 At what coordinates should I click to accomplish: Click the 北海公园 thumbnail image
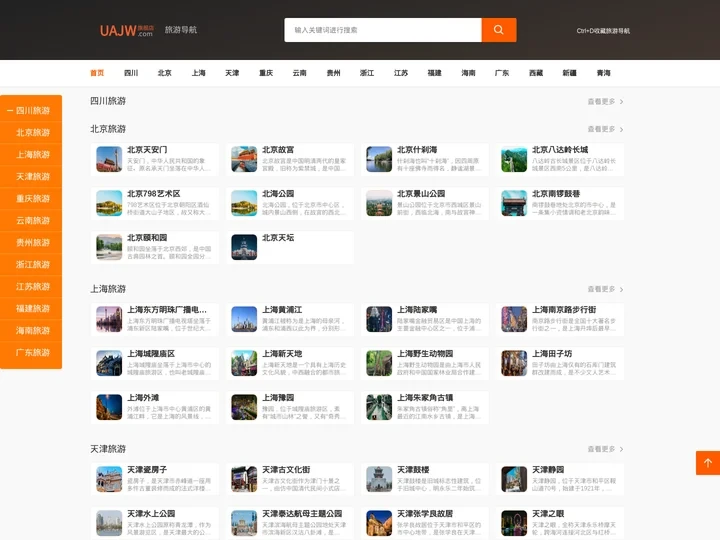click(244, 203)
